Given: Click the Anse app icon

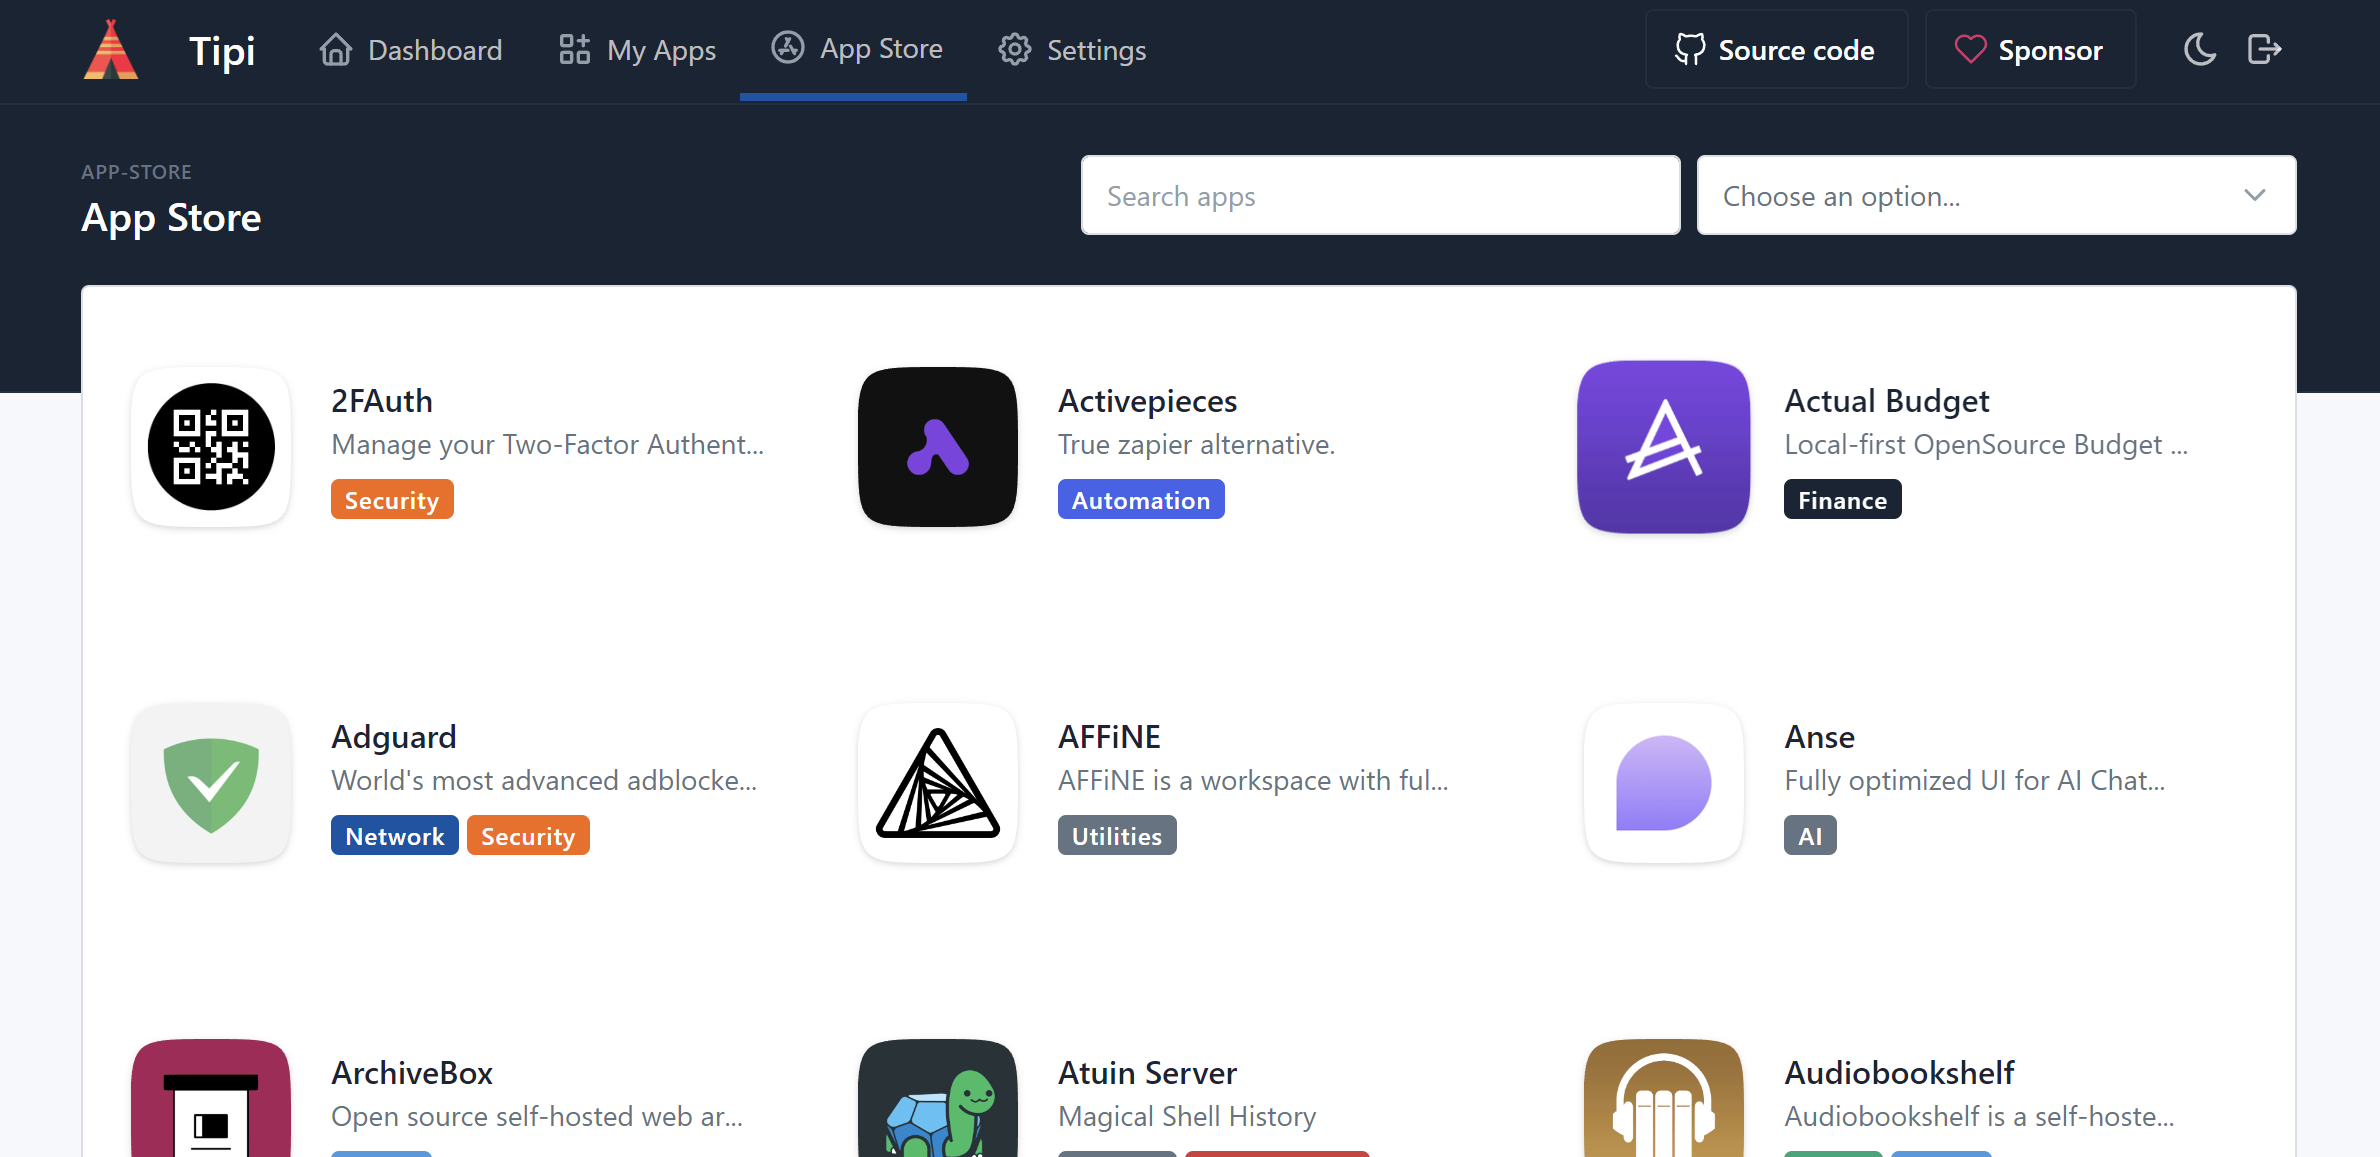Looking at the screenshot, I should [x=1663, y=783].
